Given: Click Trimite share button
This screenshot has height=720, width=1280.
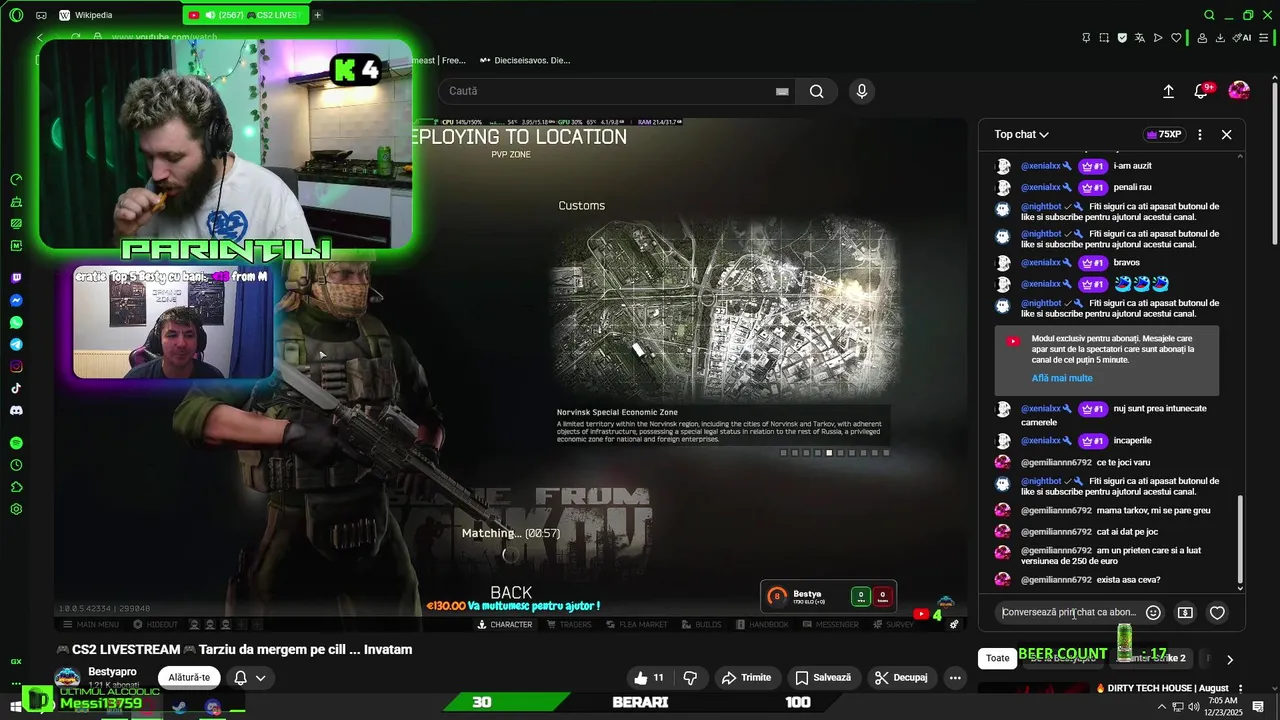Looking at the screenshot, I should [747, 677].
